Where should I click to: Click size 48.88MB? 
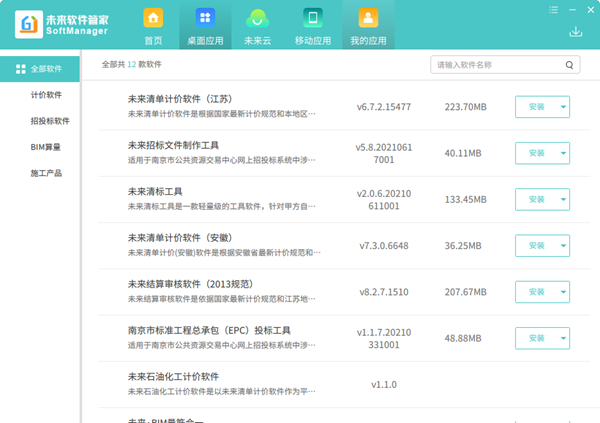point(463,338)
